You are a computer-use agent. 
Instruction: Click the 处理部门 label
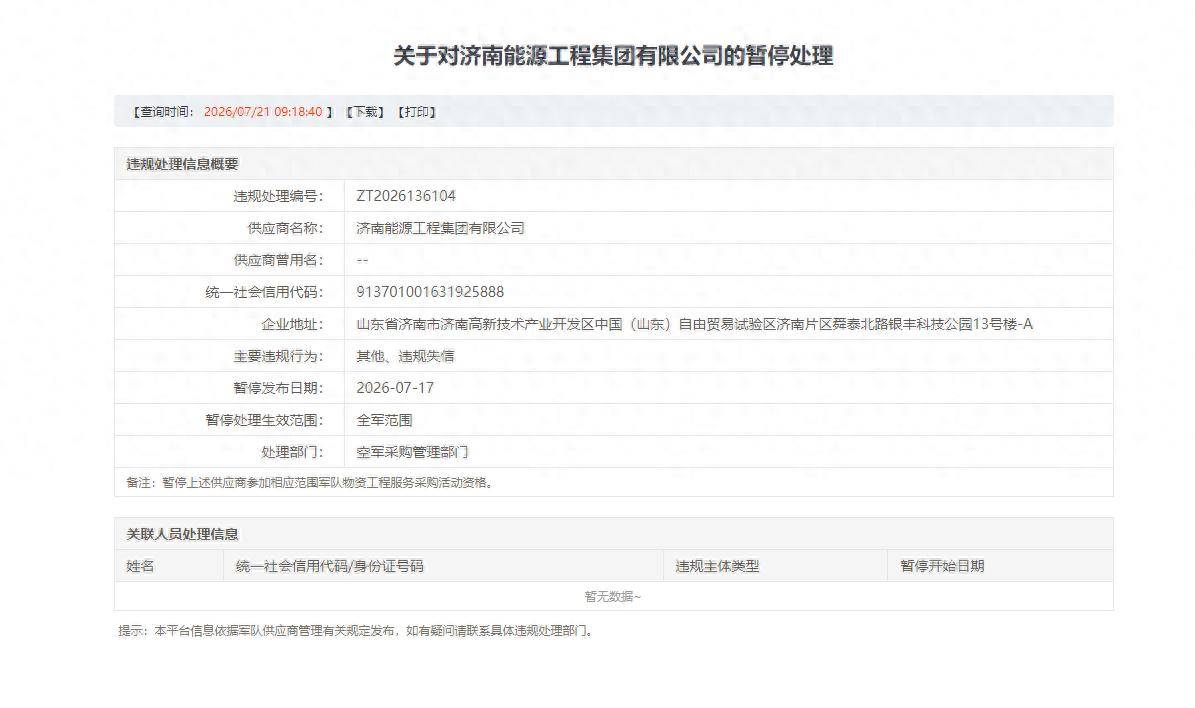point(292,452)
